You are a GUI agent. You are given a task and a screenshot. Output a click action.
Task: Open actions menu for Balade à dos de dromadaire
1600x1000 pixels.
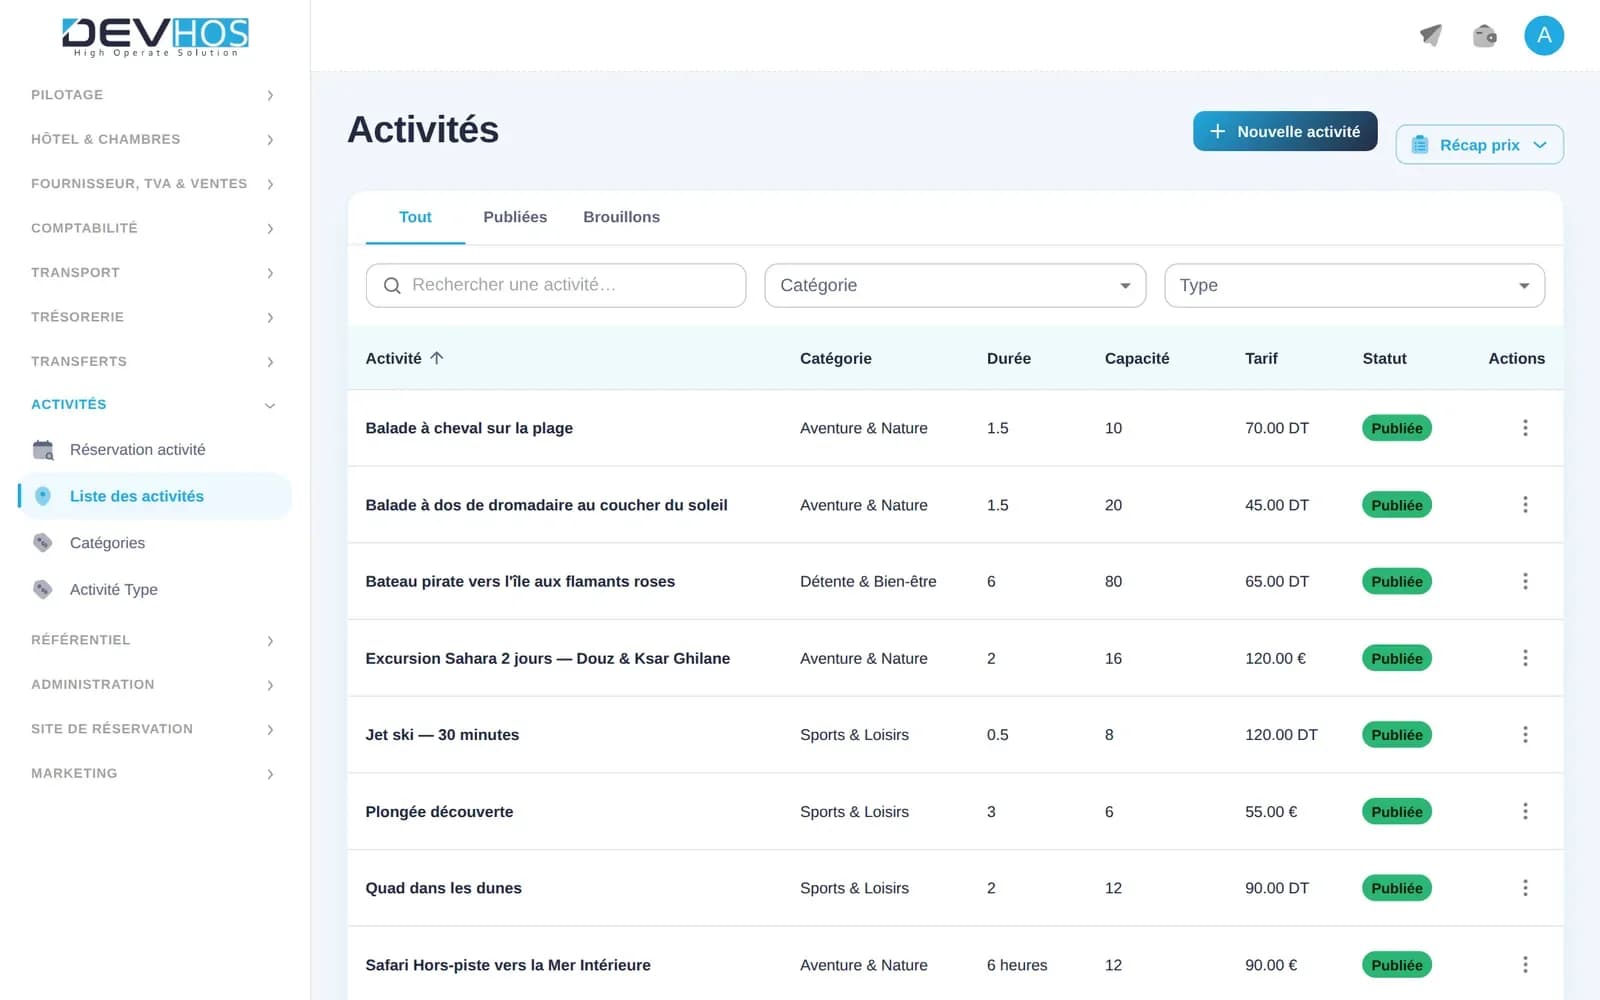click(x=1525, y=505)
